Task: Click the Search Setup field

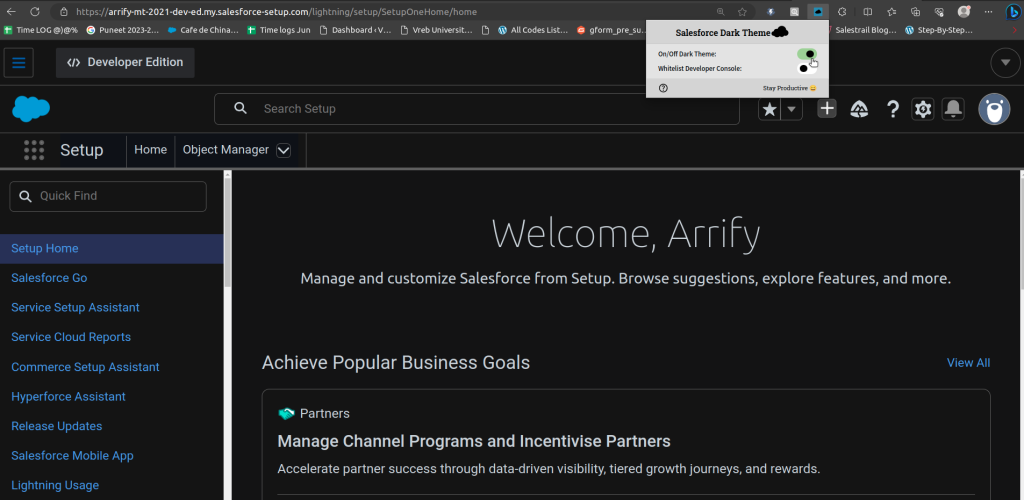Action: 477,109
